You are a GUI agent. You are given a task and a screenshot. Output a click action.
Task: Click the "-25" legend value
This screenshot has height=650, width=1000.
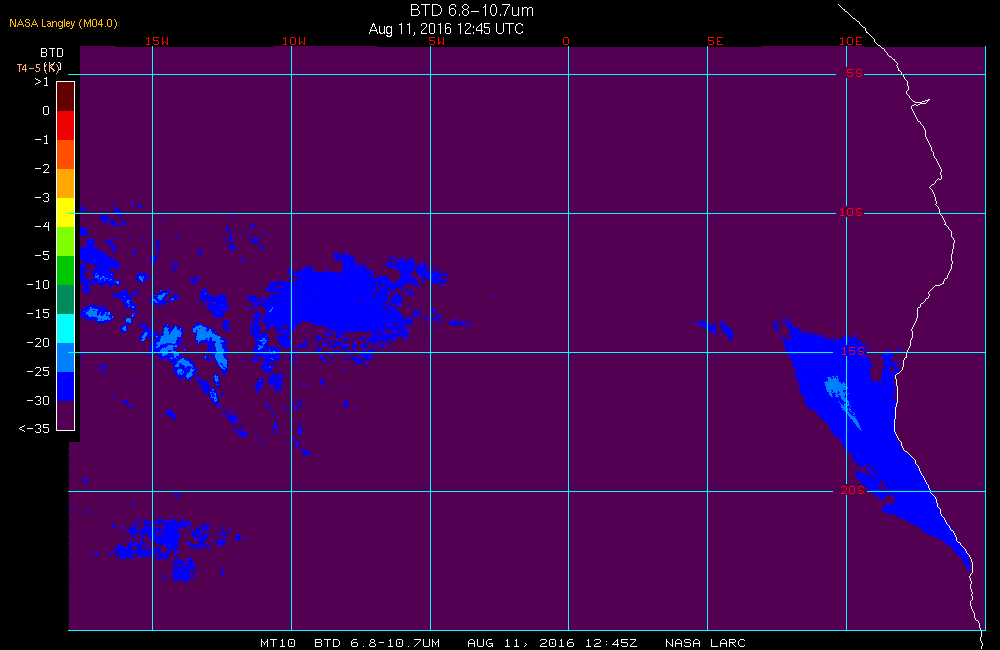[38, 371]
